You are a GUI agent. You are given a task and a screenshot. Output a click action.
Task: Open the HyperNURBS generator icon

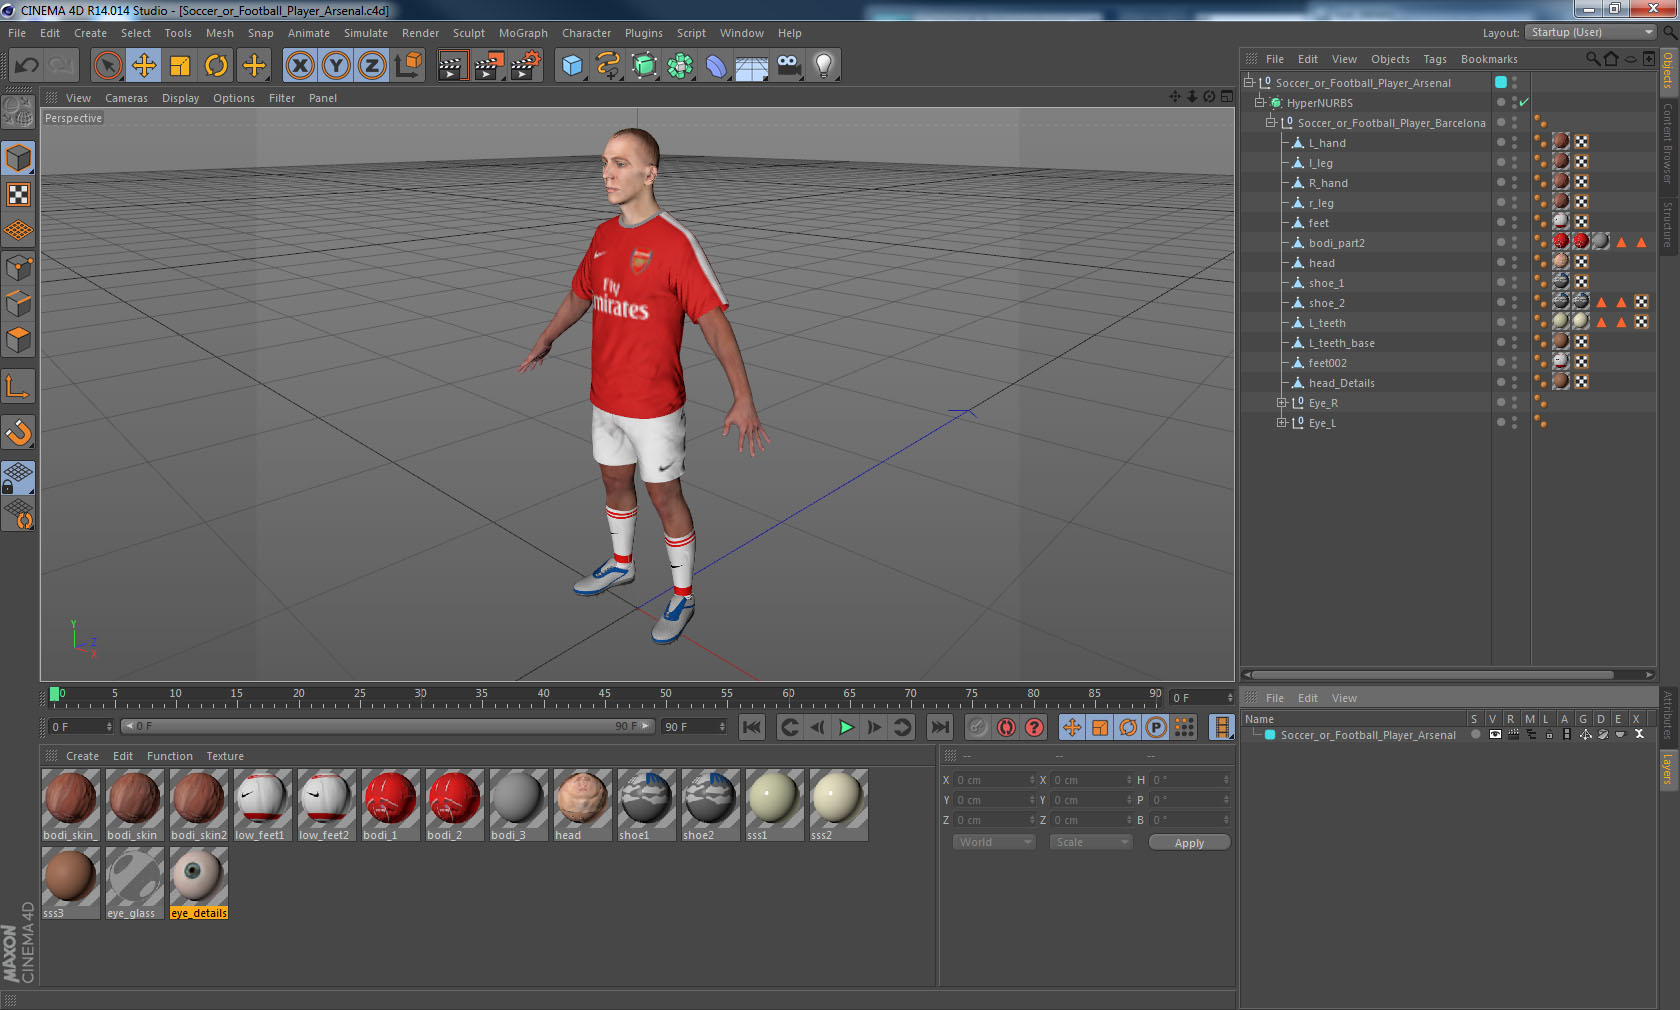coord(644,66)
